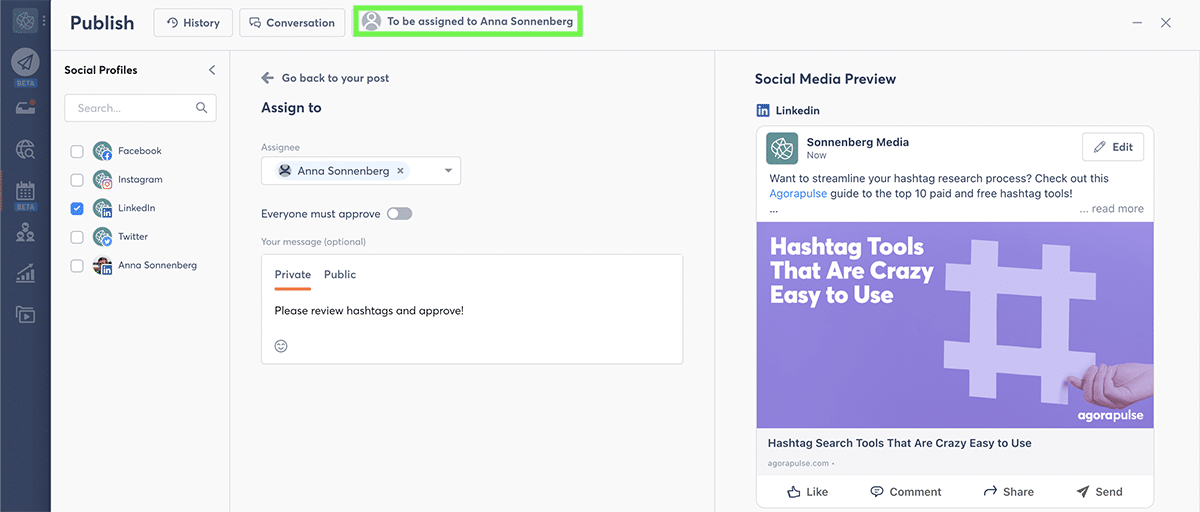Click the magnifier icon in profile search

coord(202,108)
